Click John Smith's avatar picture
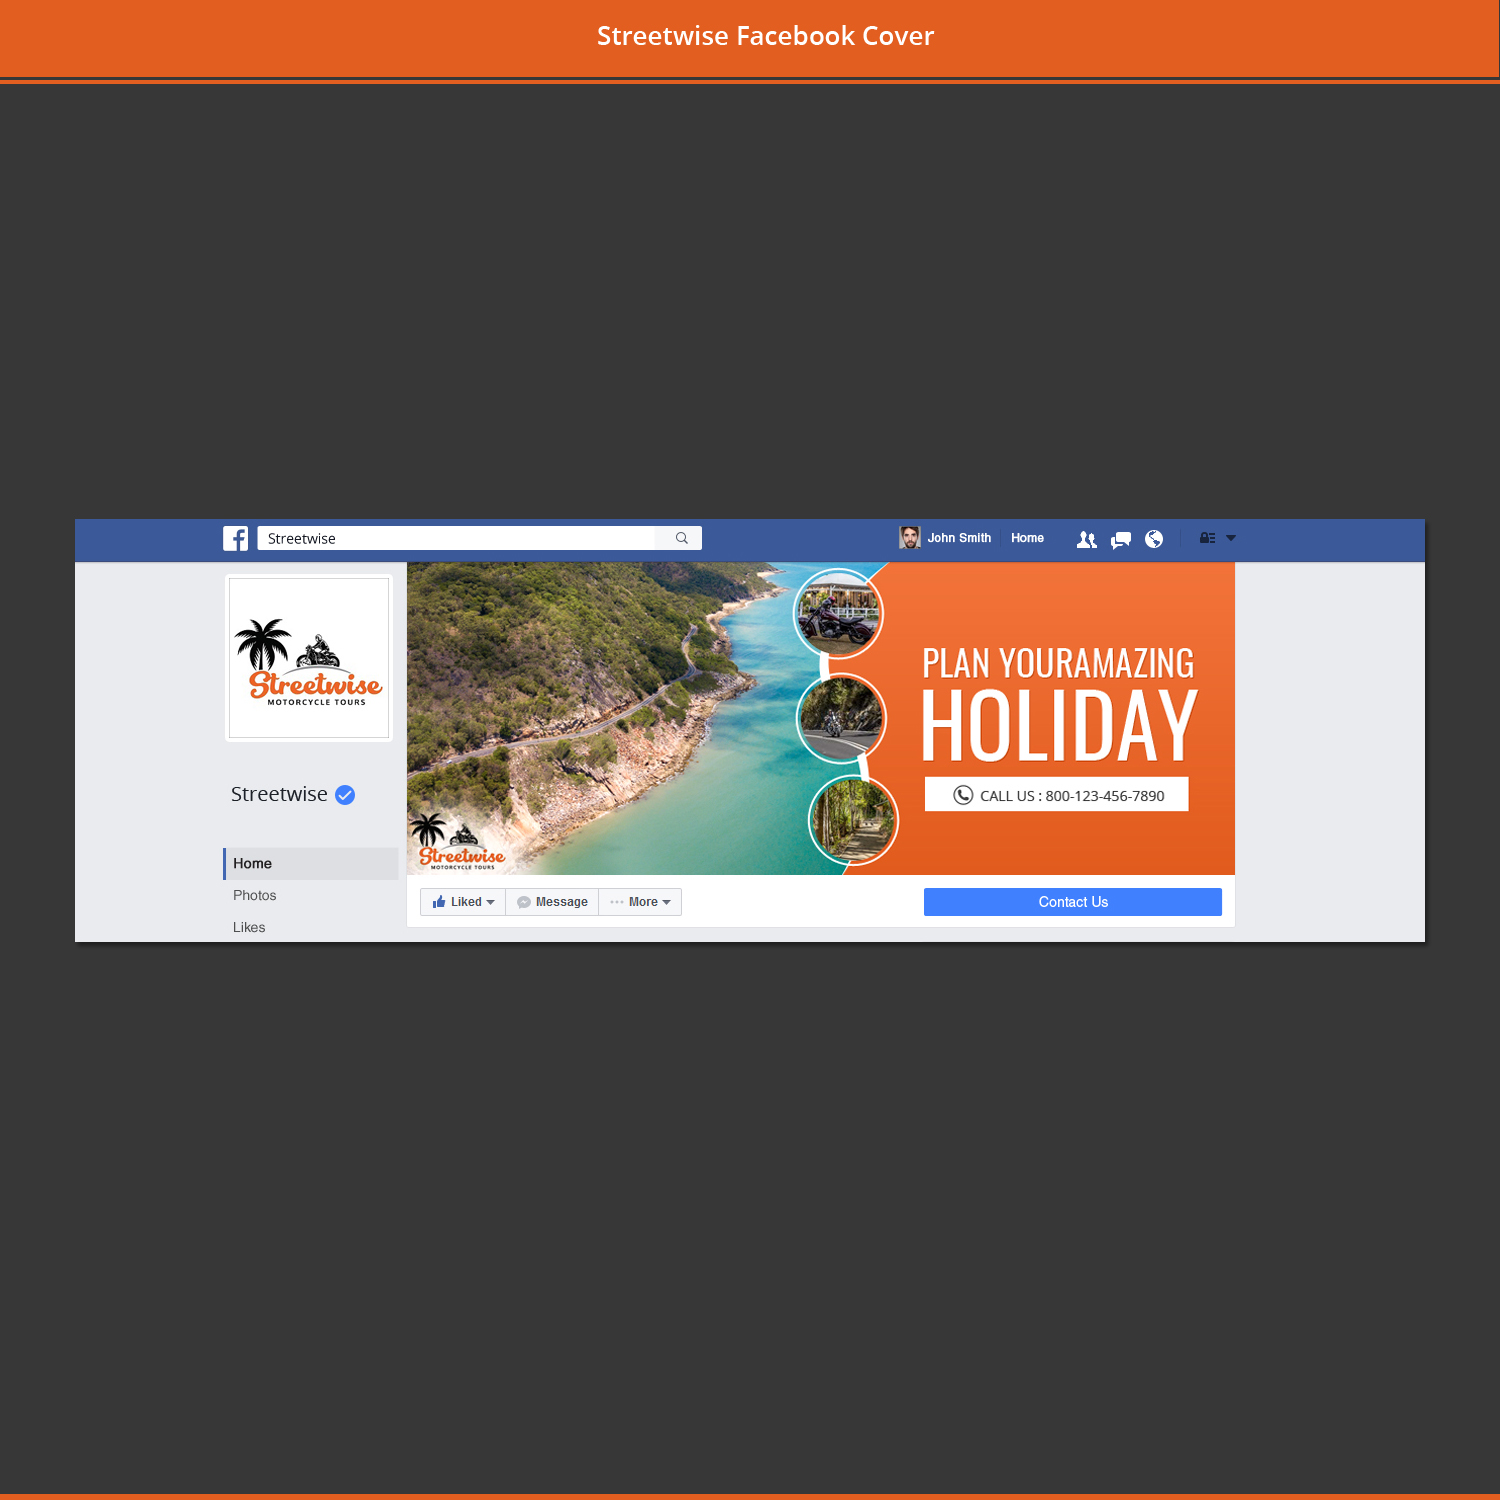The width and height of the screenshot is (1500, 1500). [x=910, y=538]
